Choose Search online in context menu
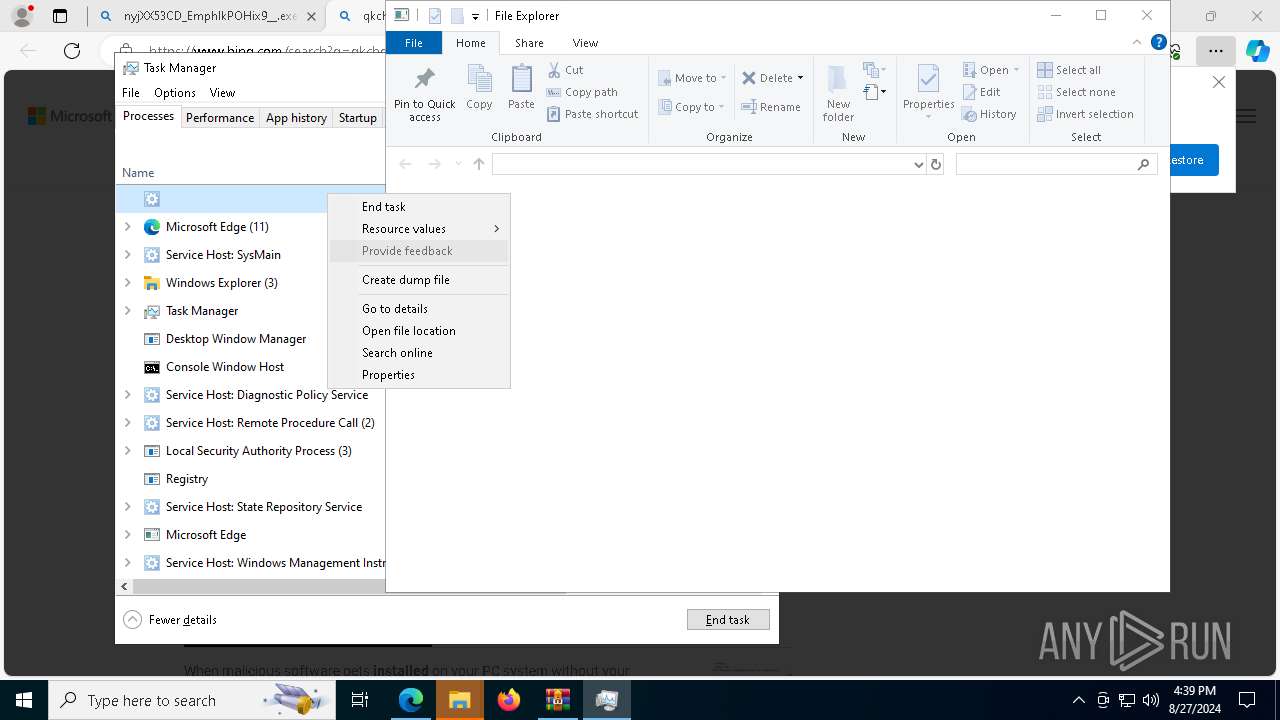Screen dimensions: 1280x720 tap(419, 353)
